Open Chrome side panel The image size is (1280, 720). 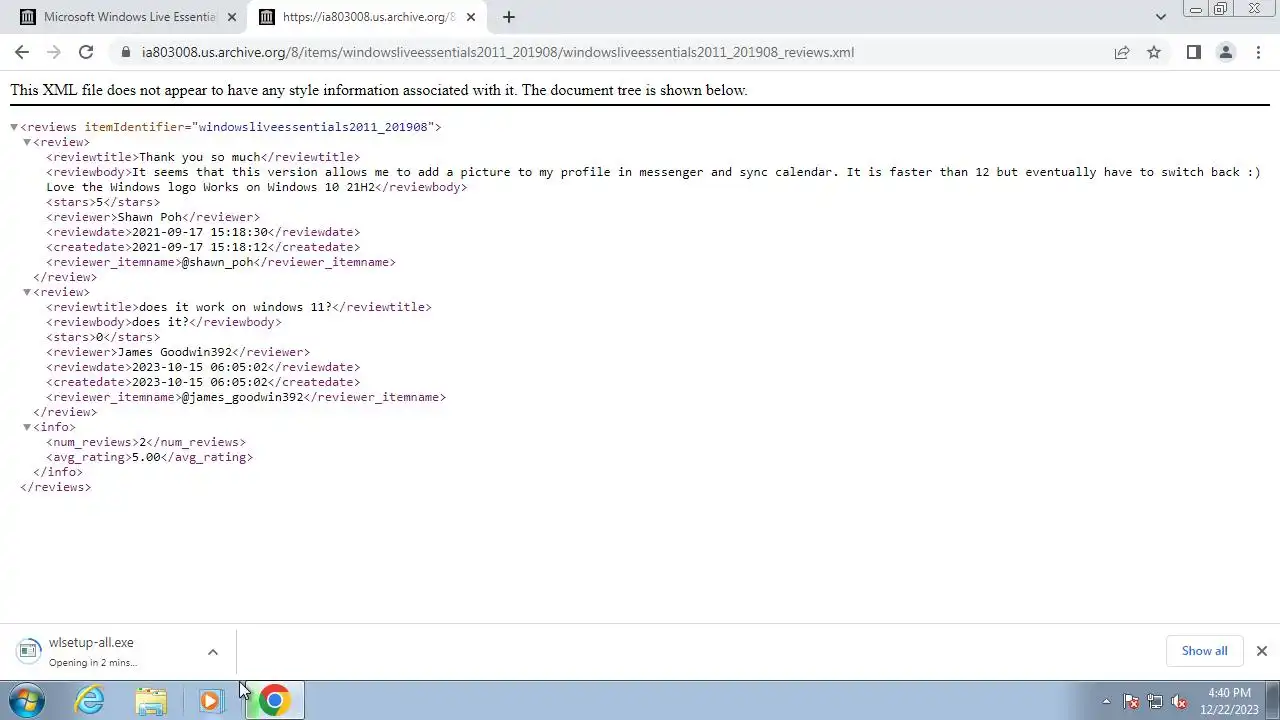click(x=1193, y=52)
